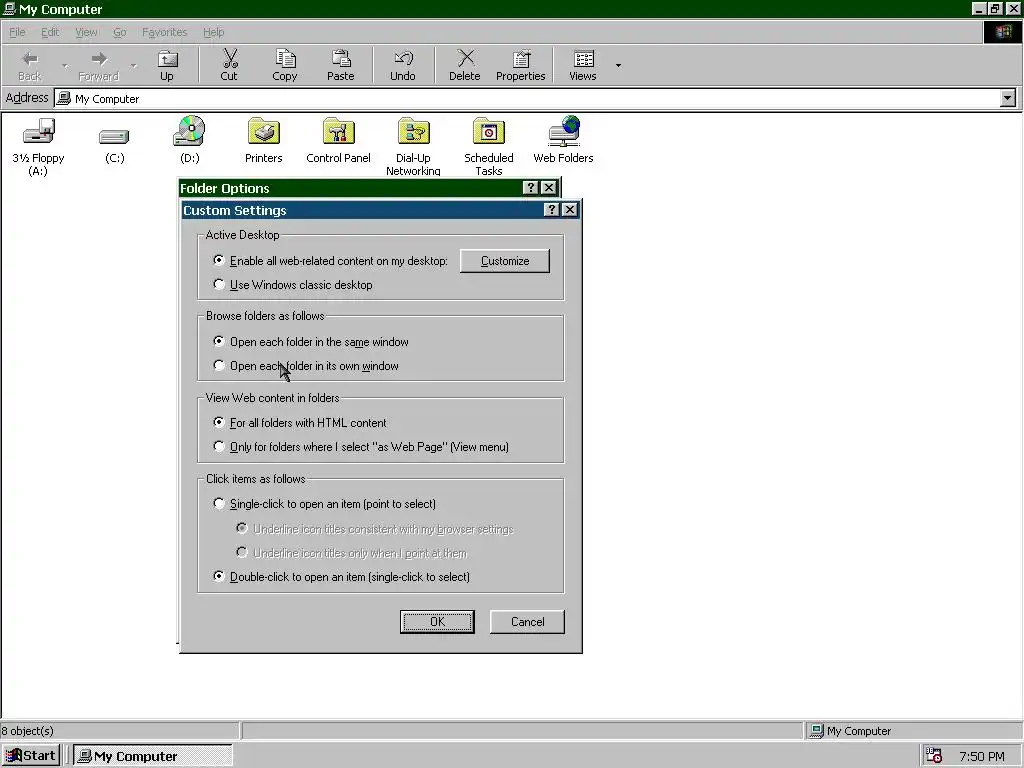
Task: Click the Paste toolbar icon
Action: point(340,65)
